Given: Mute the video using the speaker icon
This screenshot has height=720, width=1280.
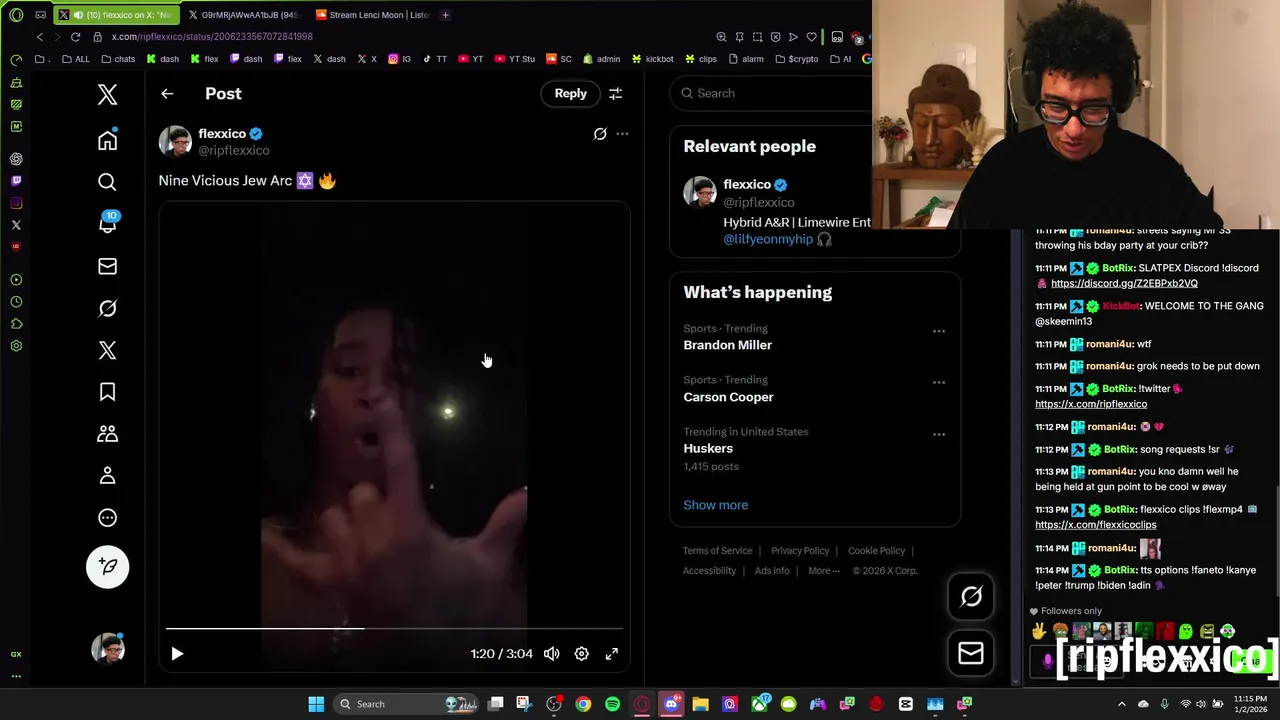Looking at the screenshot, I should (x=551, y=654).
